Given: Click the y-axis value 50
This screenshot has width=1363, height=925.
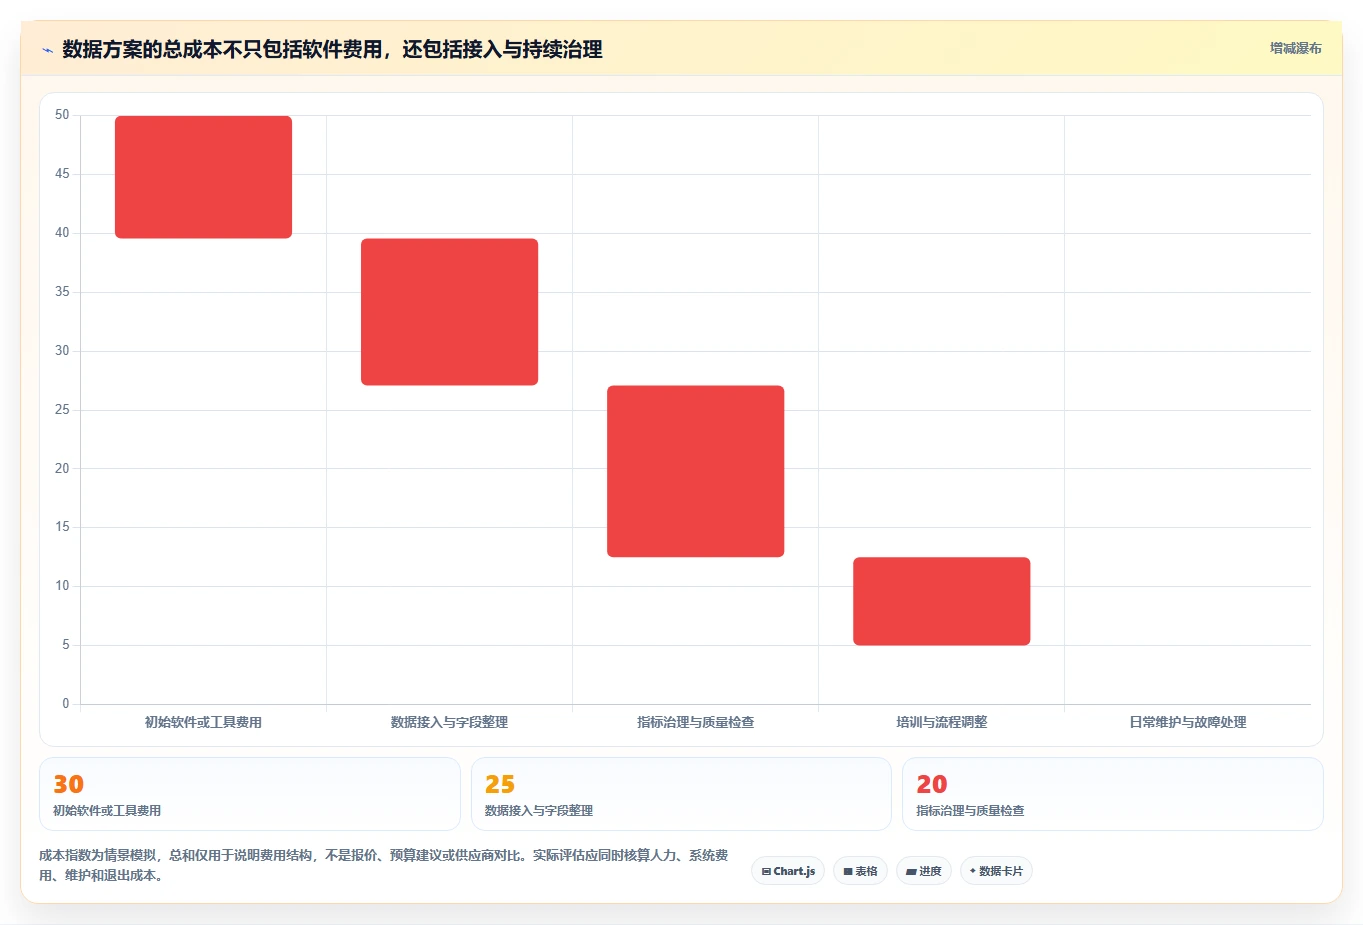Looking at the screenshot, I should point(62,115).
